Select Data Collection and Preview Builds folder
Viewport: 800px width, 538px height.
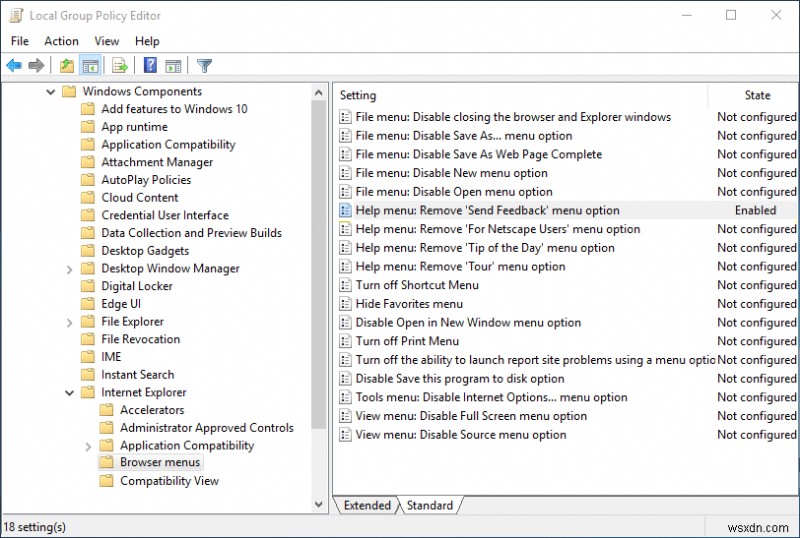[191, 233]
